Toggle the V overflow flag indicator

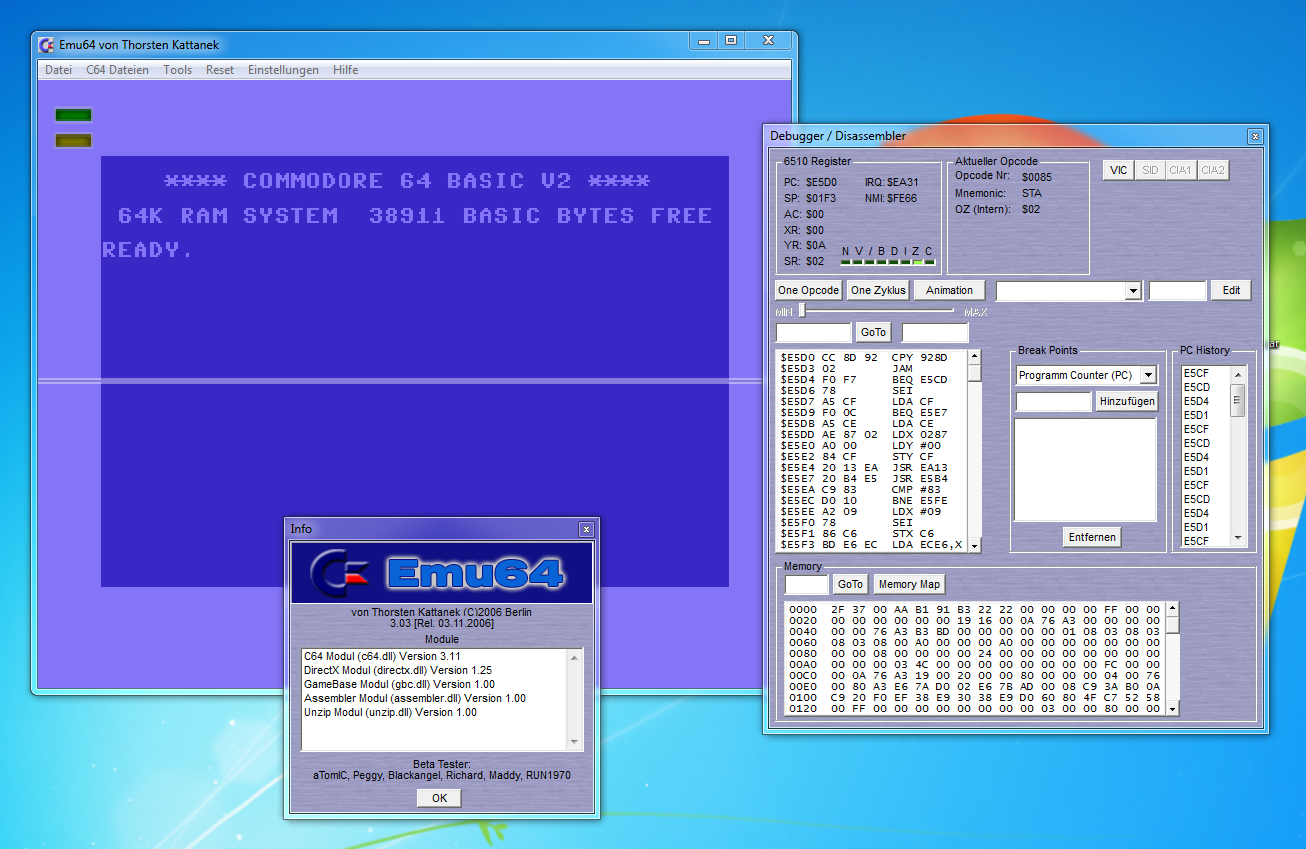[x=858, y=262]
